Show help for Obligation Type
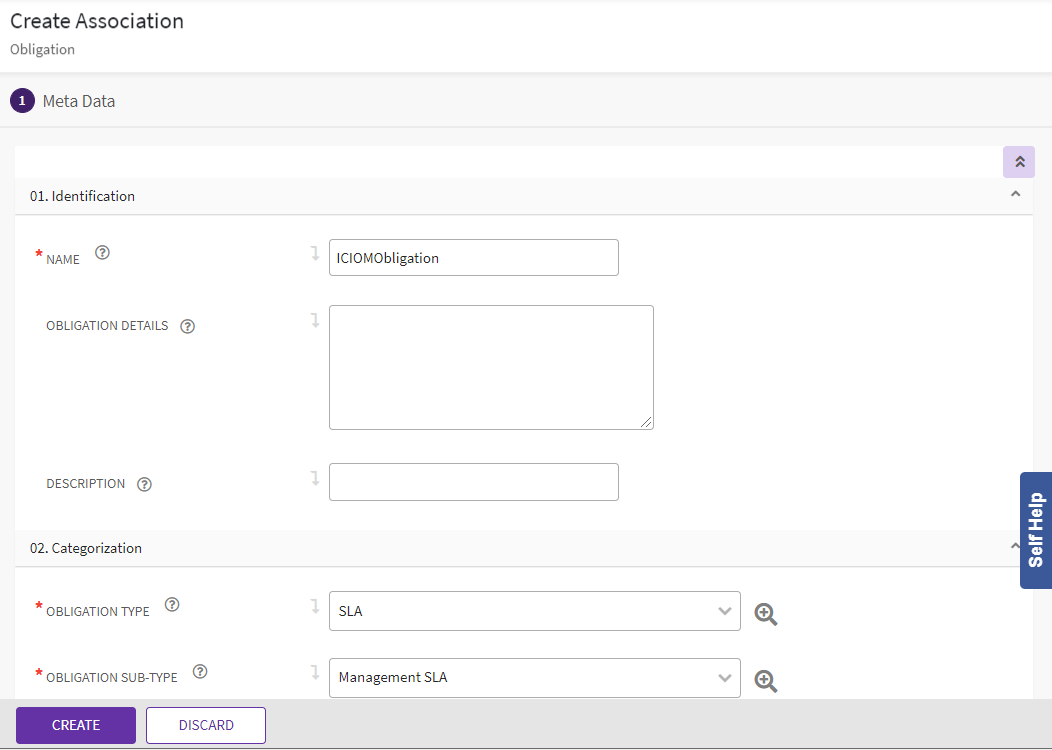The width and height of the screenshot is (1052, 750). (172, 605)
